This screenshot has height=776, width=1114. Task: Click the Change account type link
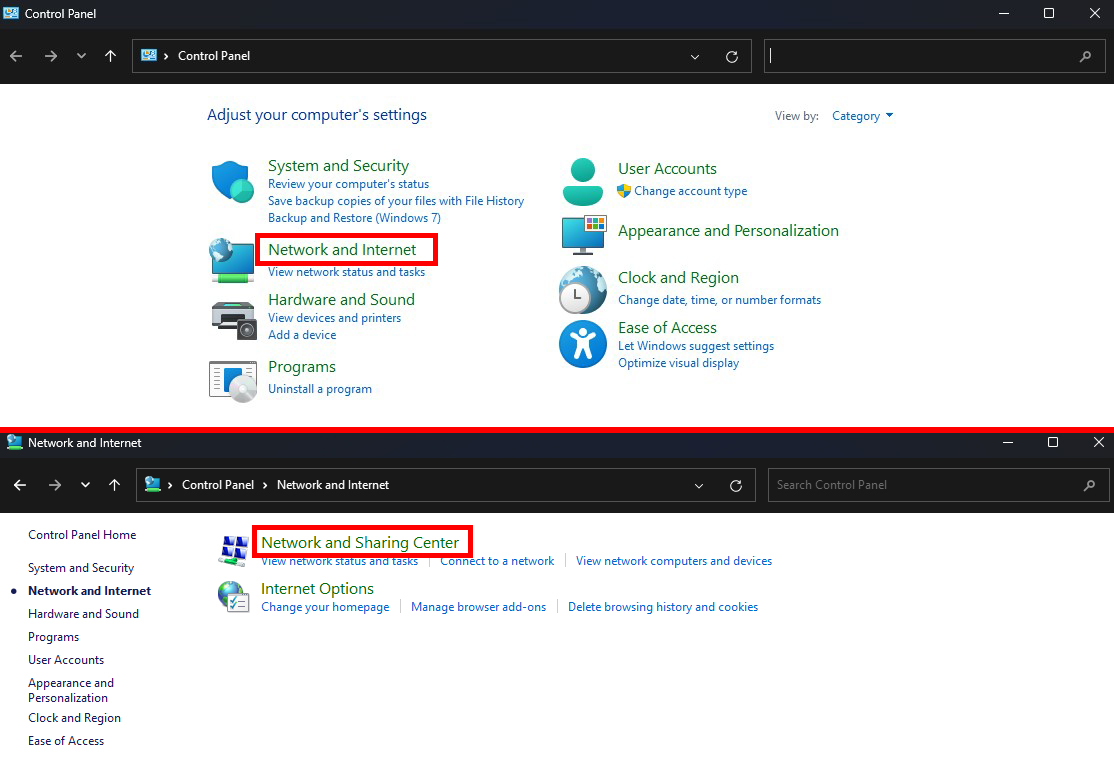point(690,191)
